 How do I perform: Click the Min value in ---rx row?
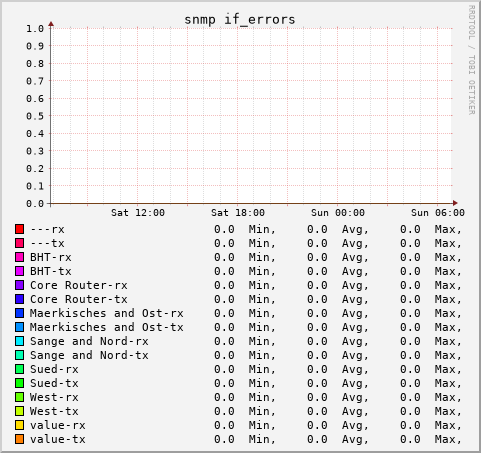[224, 229]
